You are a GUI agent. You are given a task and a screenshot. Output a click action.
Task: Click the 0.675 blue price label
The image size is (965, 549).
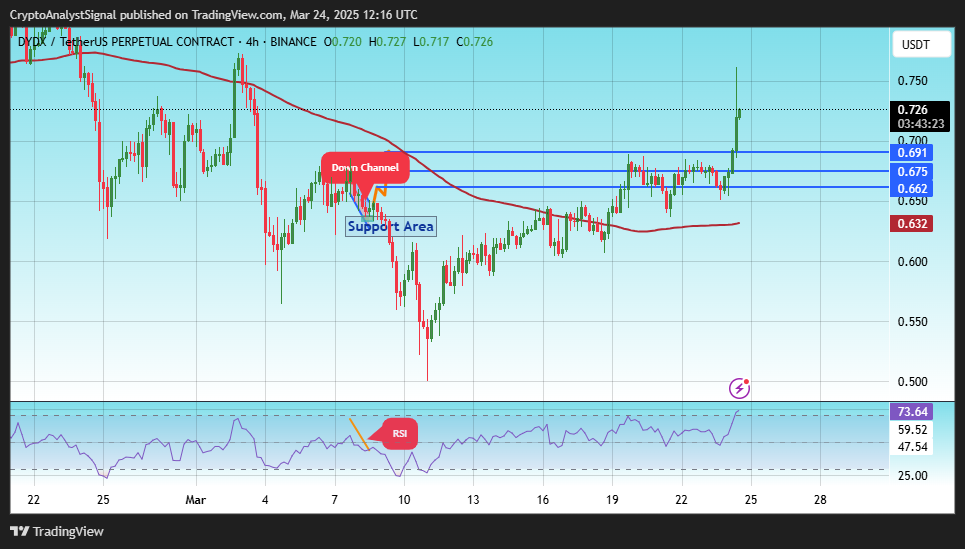click(x=911, y=171)
